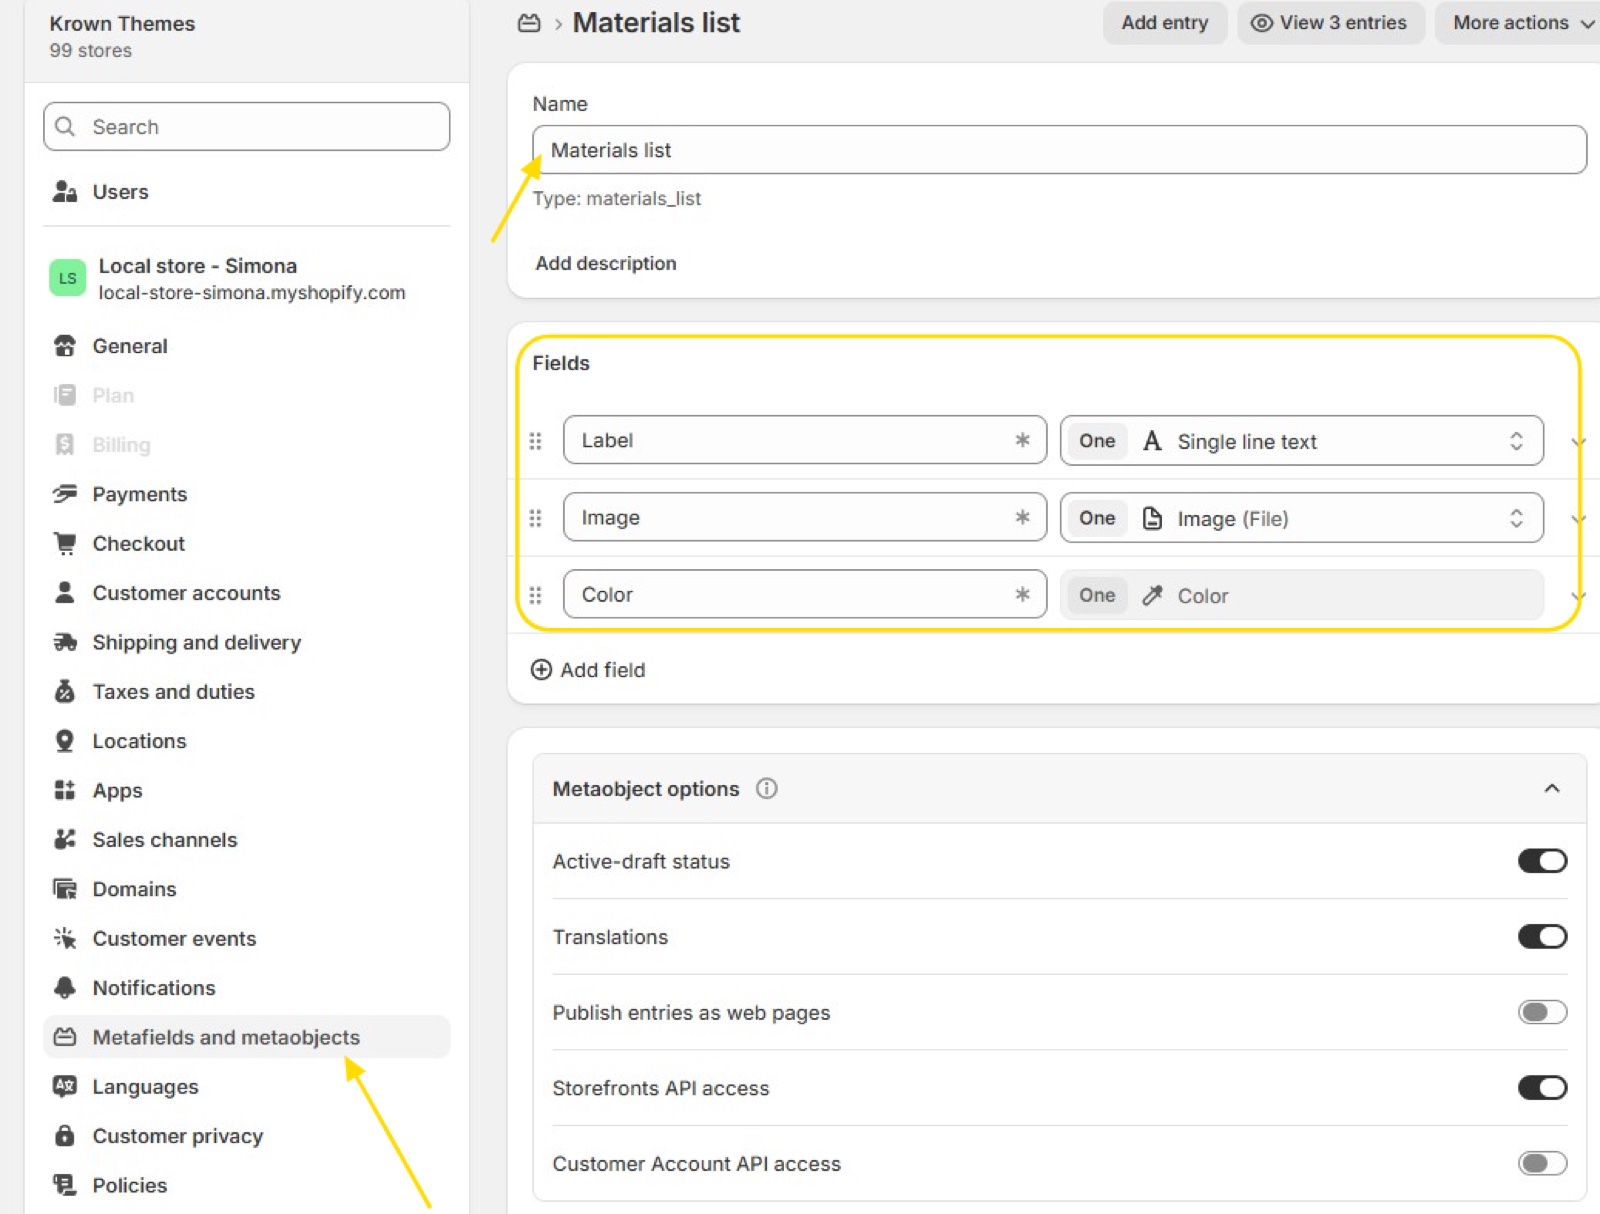Click View 3 entries button
The height and width of the screenshot is (1214, 1600).
coord(1330,23)
